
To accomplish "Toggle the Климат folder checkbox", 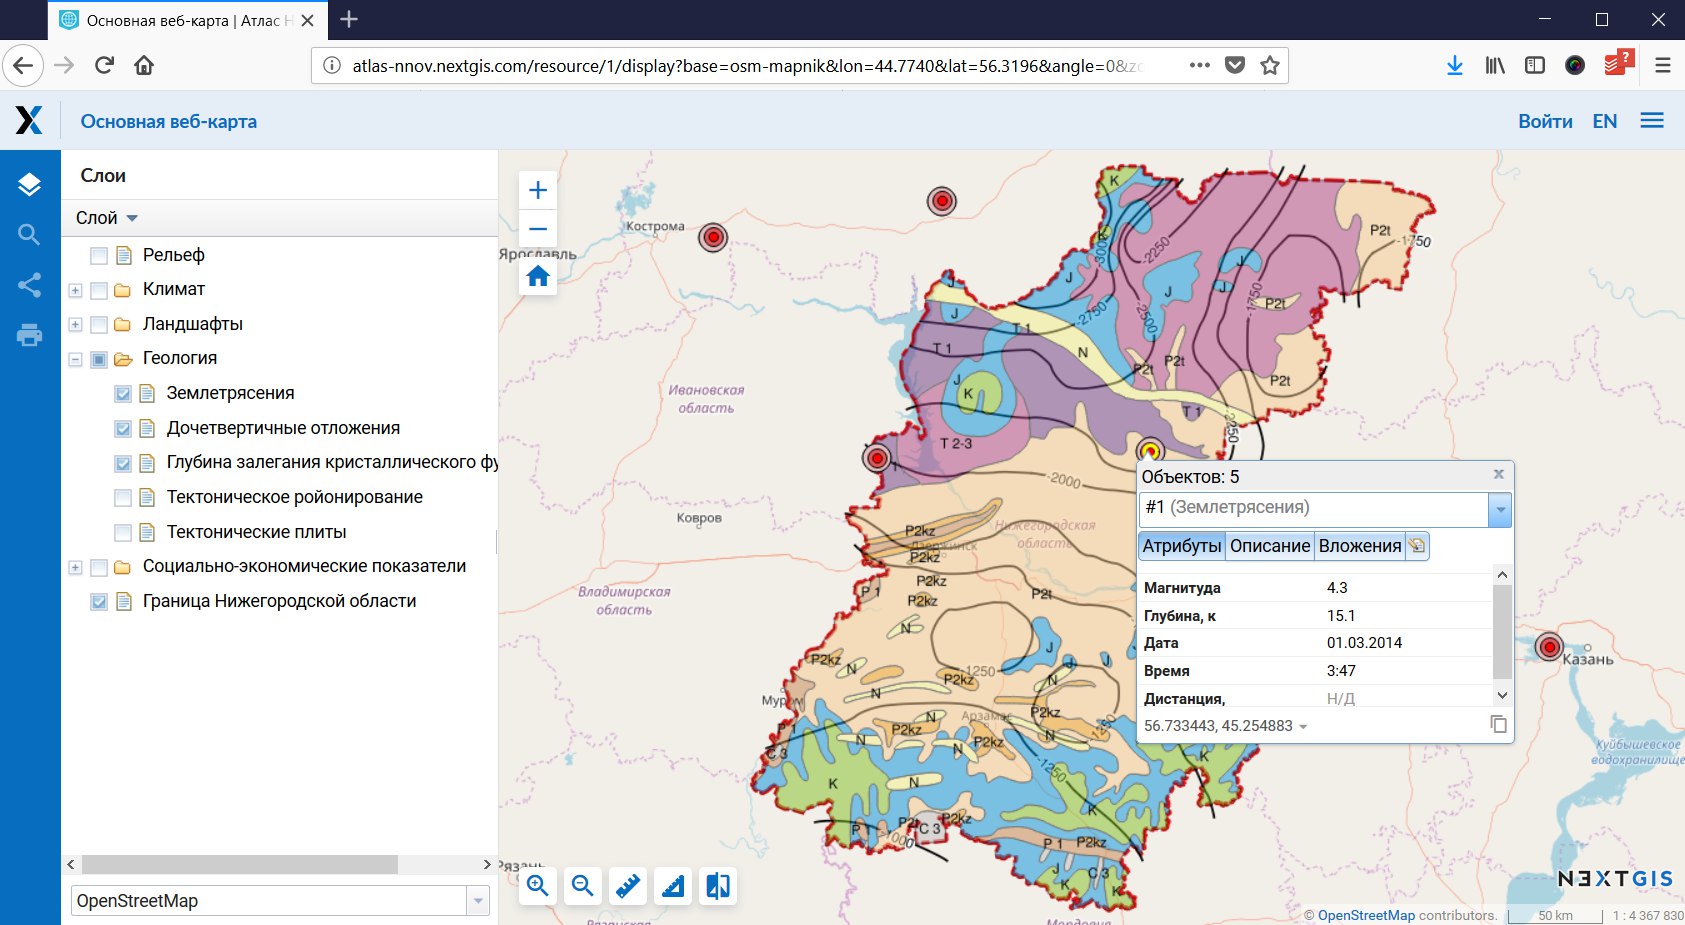I will (99, 290).
